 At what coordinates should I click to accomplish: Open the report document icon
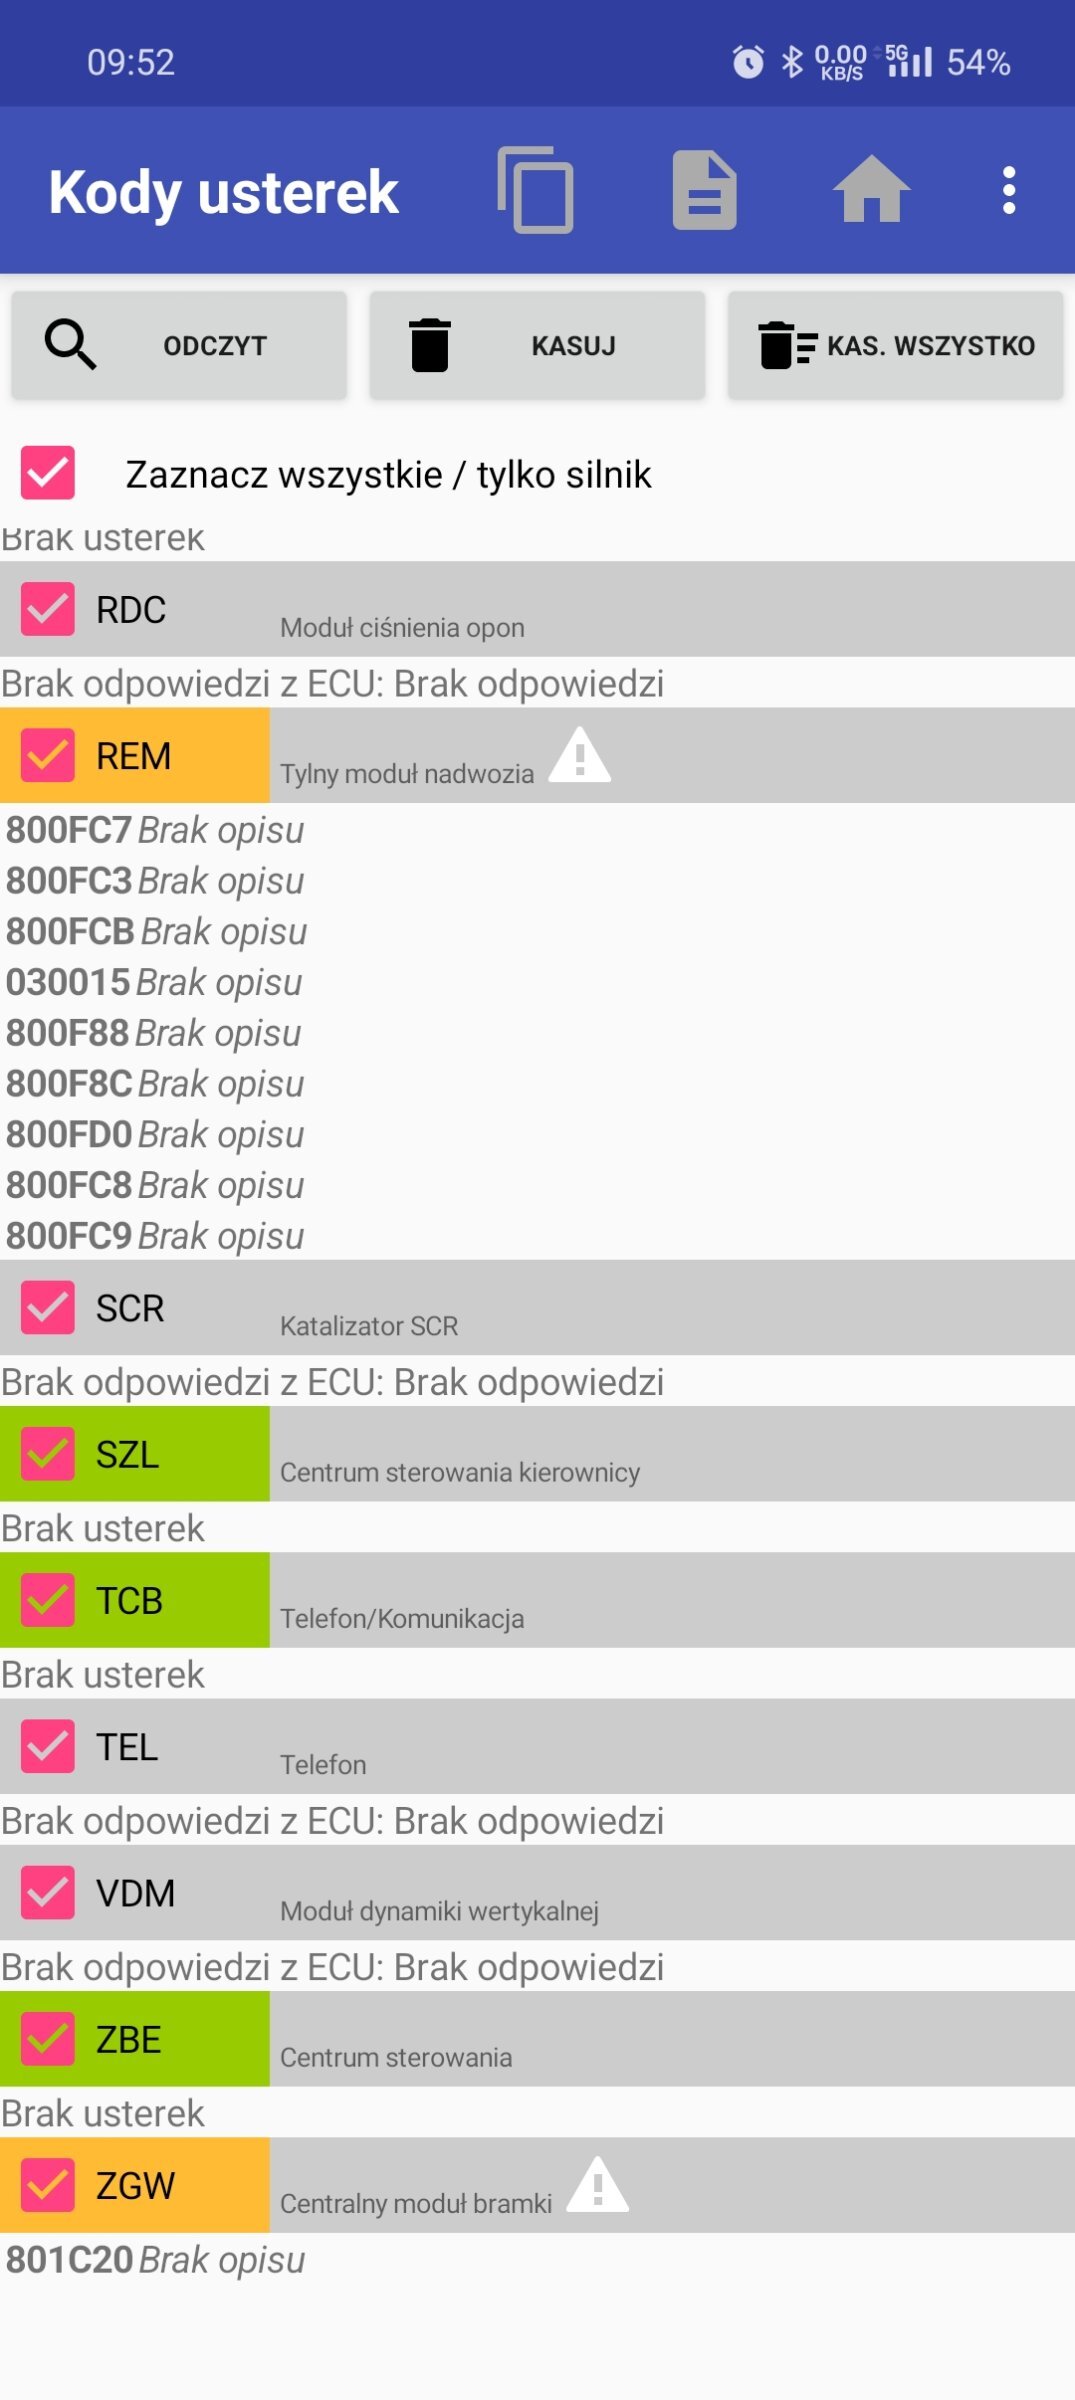pyautogui.click(x=705, y=190)
